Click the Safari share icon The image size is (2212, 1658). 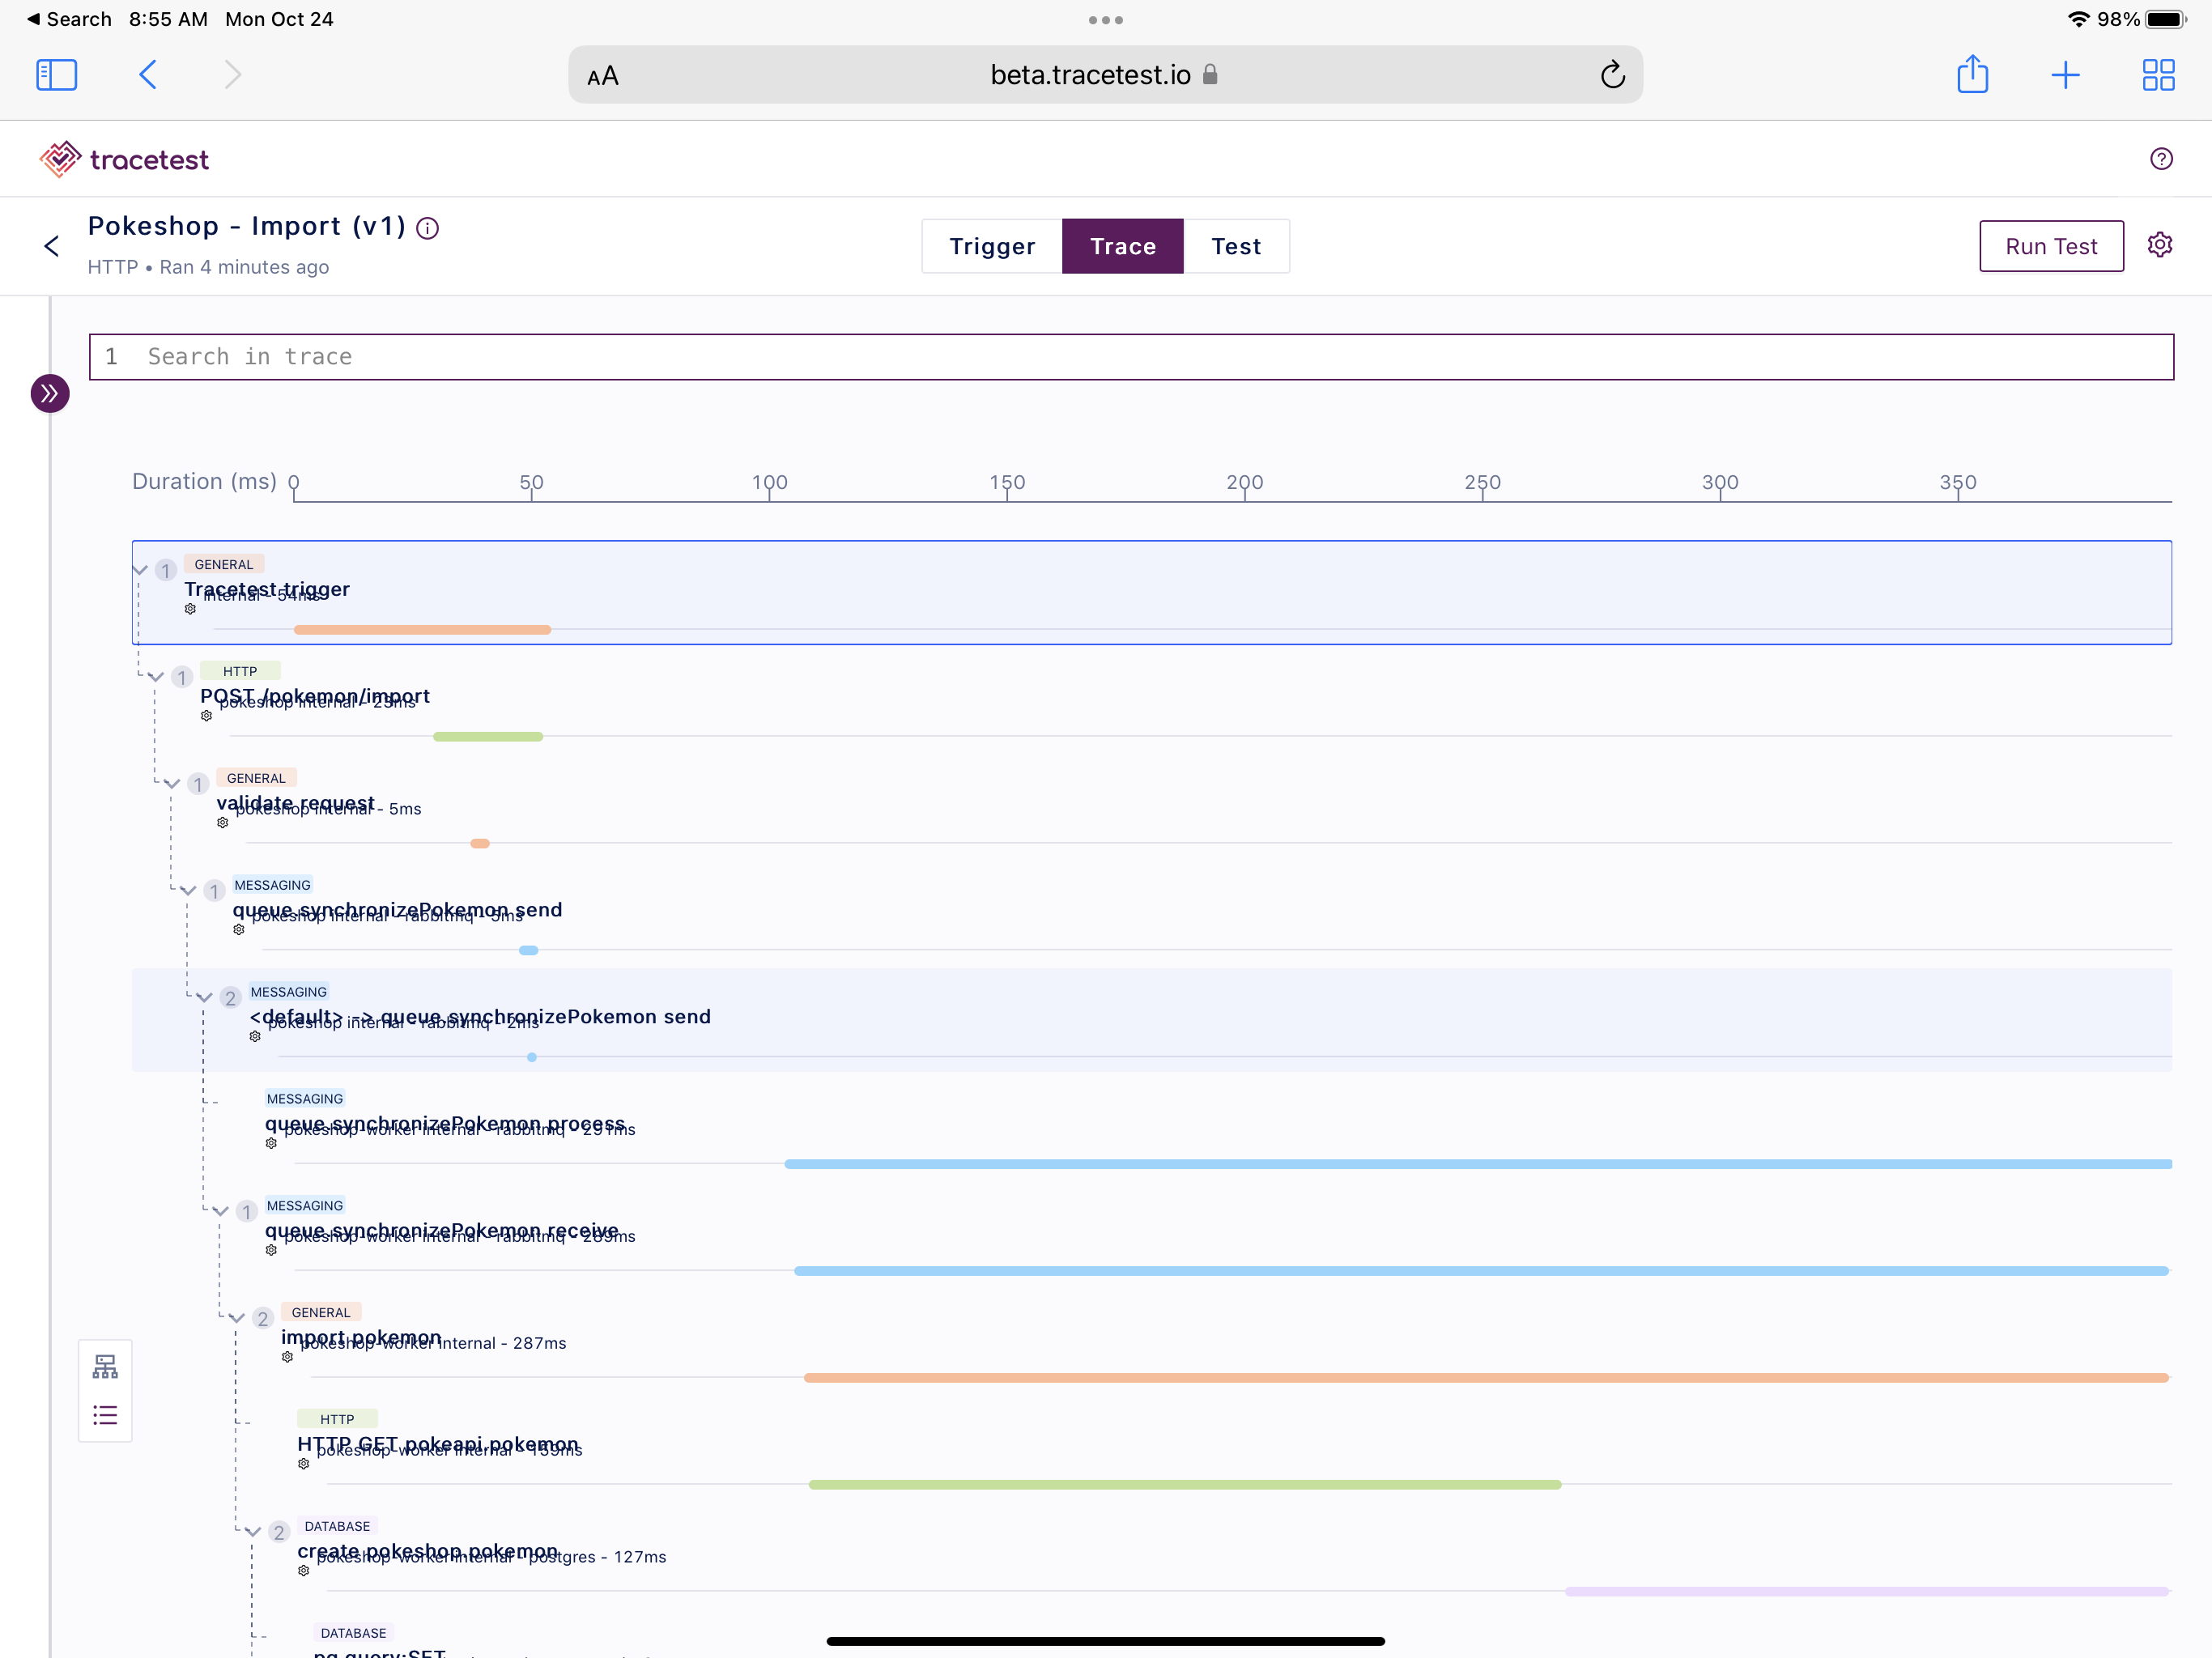(1973, 74)
